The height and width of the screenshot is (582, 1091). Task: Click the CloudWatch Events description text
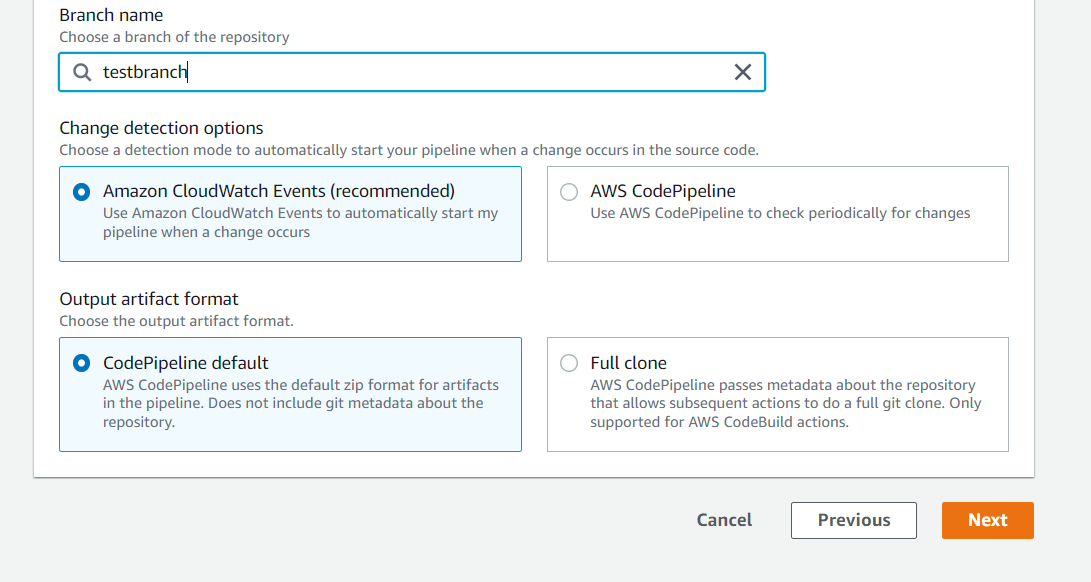(x=301, y=223)
